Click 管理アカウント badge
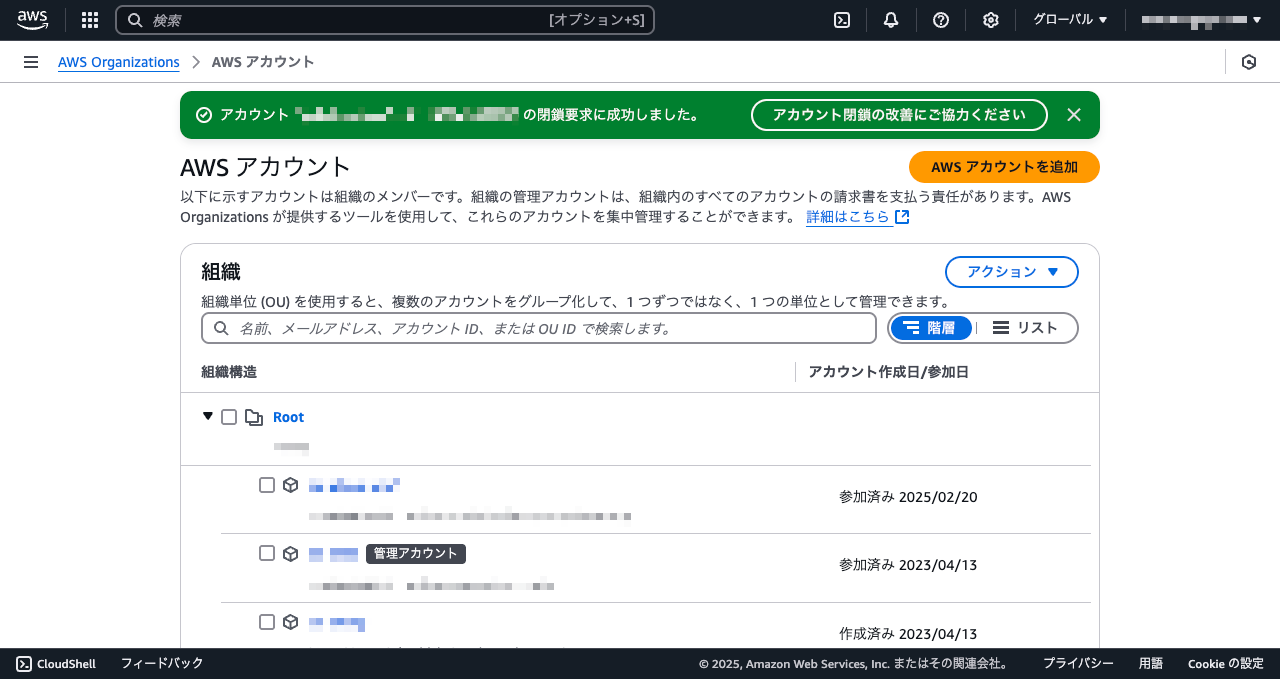 (x=416, y=553)
